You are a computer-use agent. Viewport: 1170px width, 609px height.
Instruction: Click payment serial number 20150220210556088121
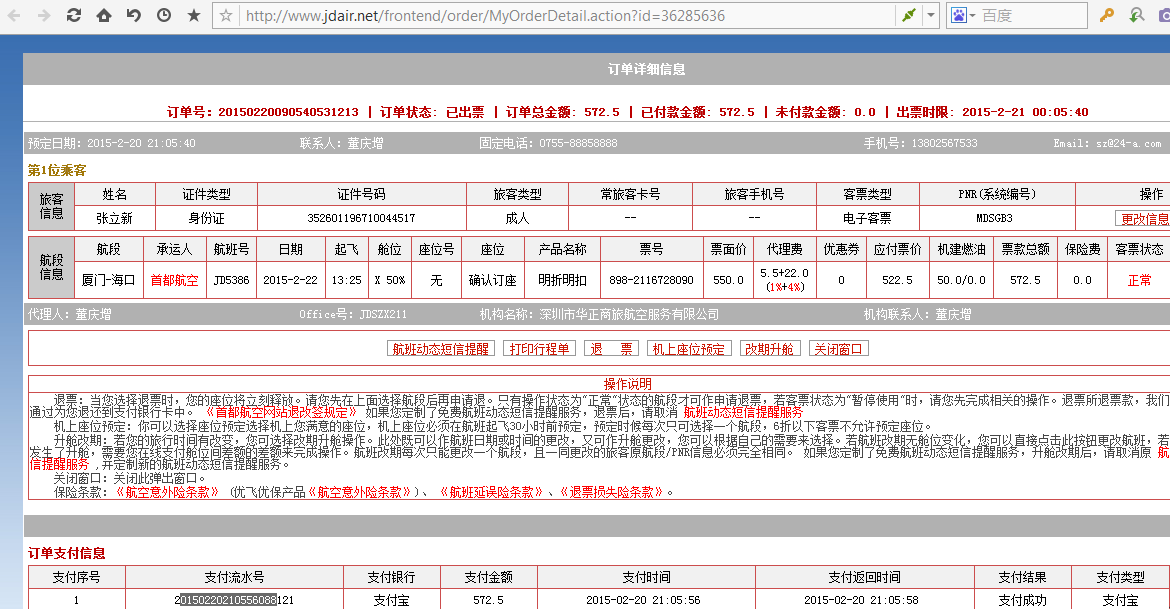point(234,600)
